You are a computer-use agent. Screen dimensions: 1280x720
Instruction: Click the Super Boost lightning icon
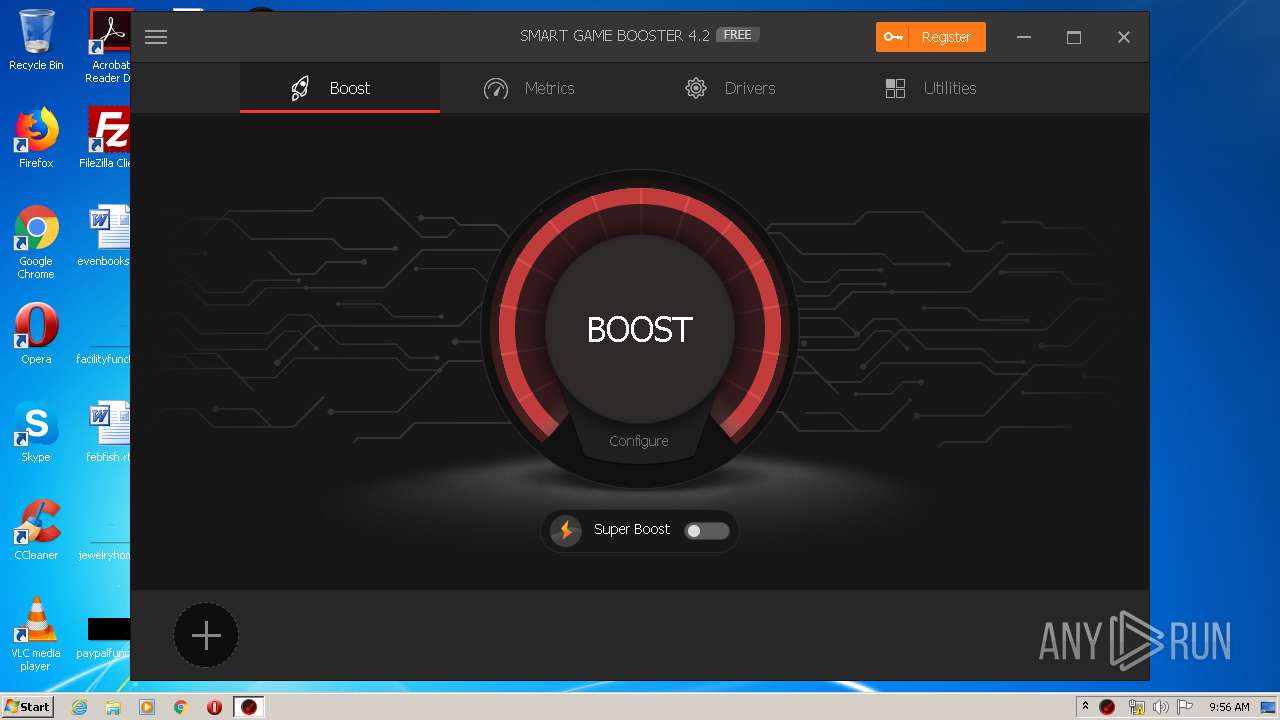point(566,530)
